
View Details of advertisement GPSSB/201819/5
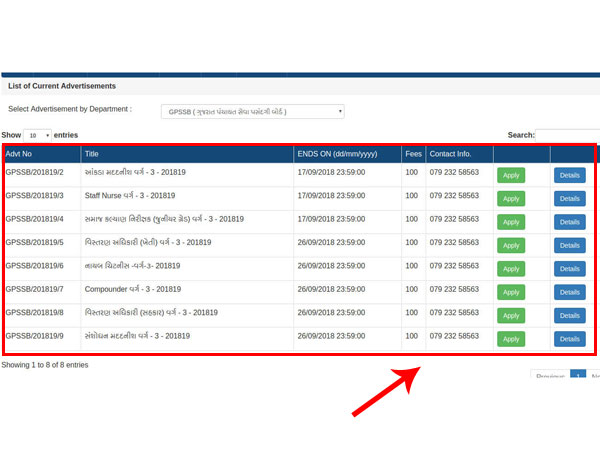point(570,245)
